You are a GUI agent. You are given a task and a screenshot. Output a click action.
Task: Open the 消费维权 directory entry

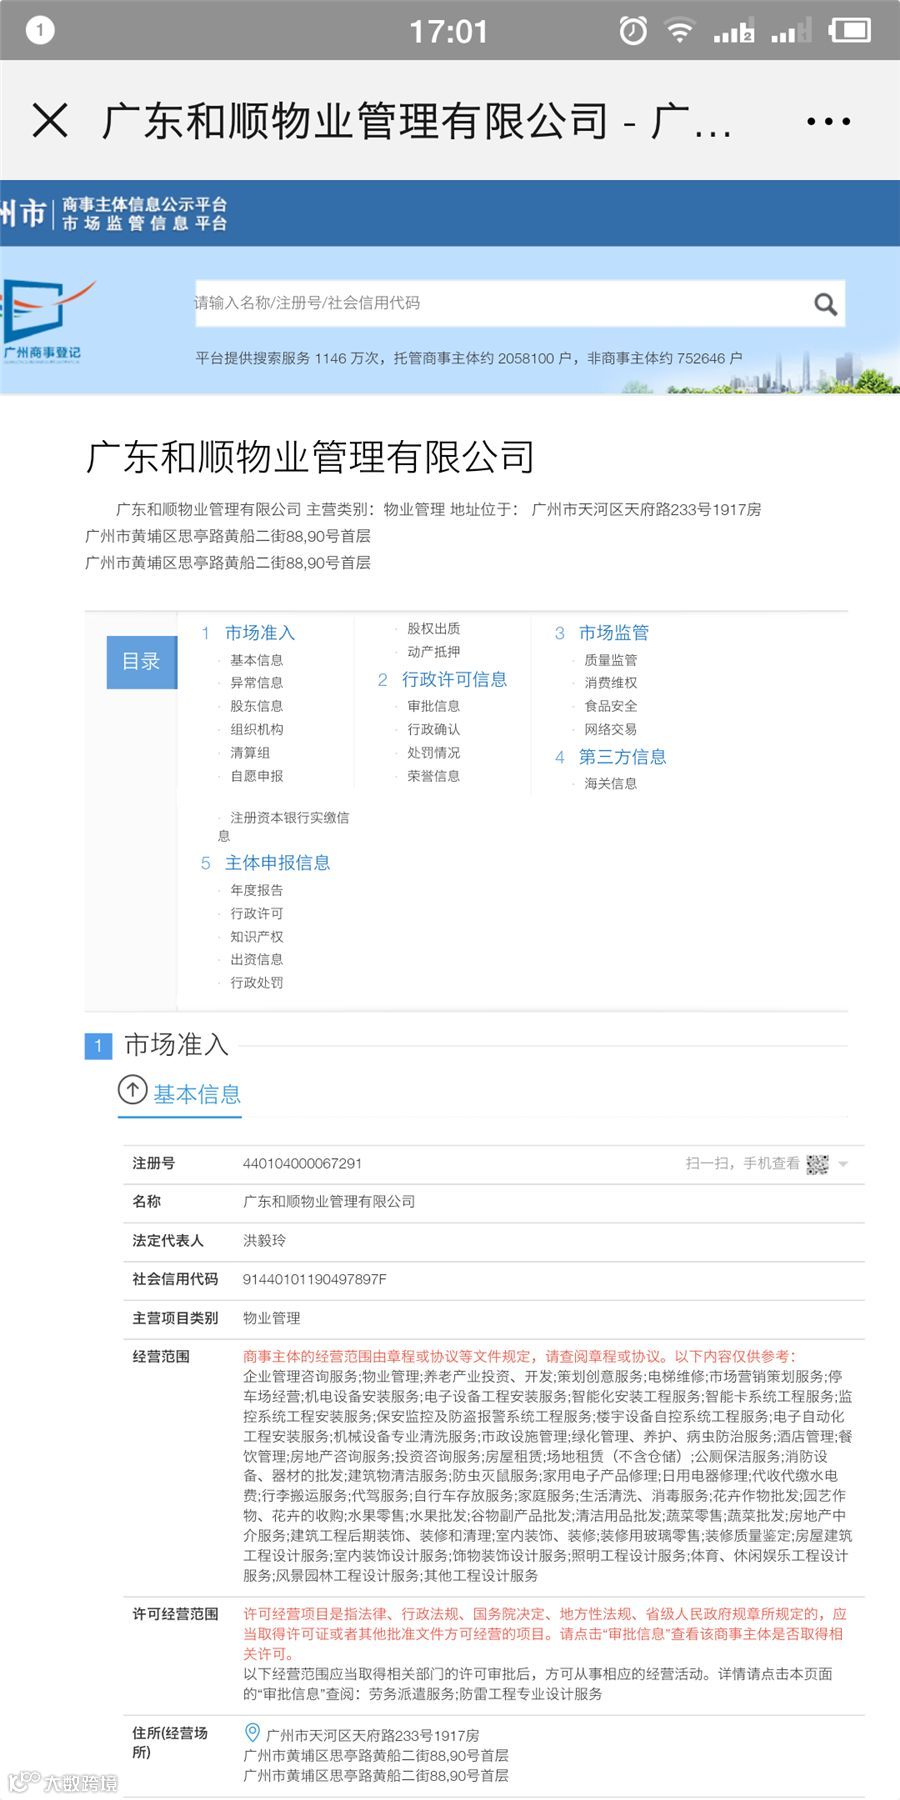click(611, 683)
